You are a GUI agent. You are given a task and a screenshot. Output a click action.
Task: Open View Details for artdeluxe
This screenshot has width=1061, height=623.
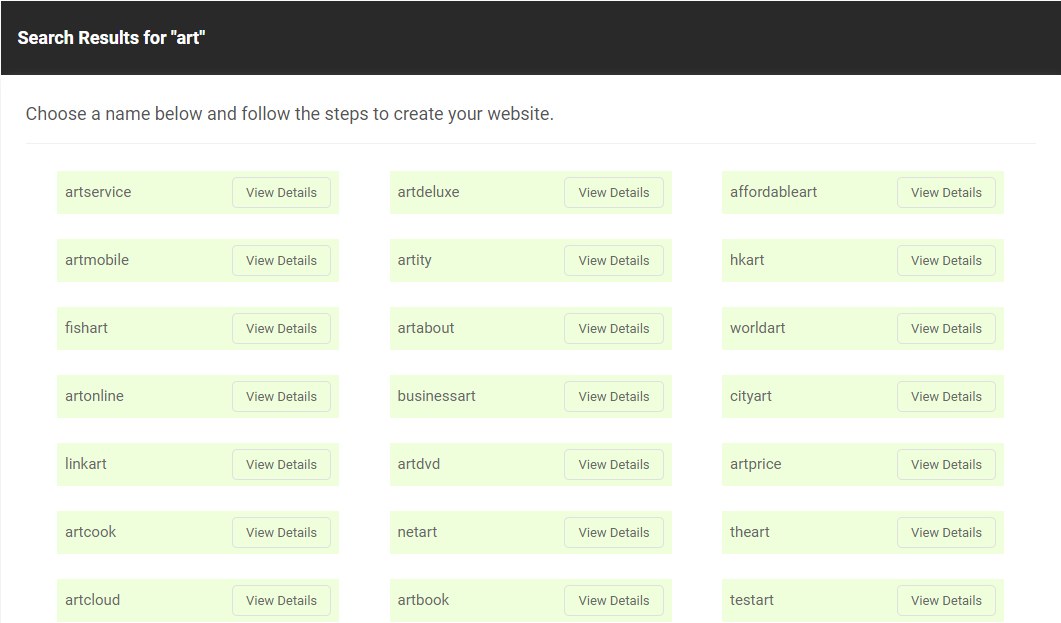[x=614, y=193]
